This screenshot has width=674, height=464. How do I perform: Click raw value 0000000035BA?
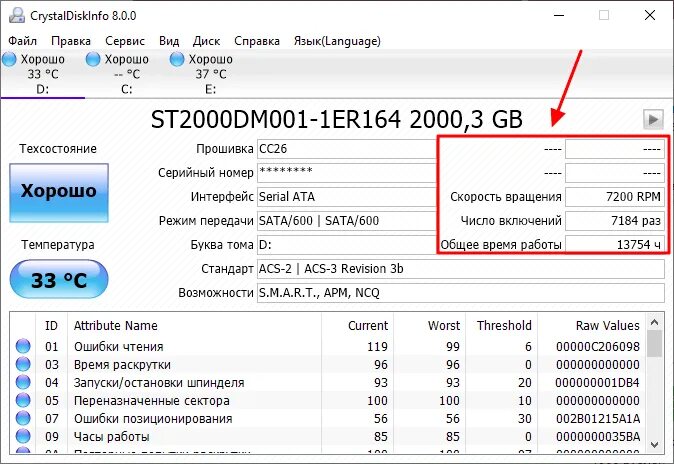point(597,436)
